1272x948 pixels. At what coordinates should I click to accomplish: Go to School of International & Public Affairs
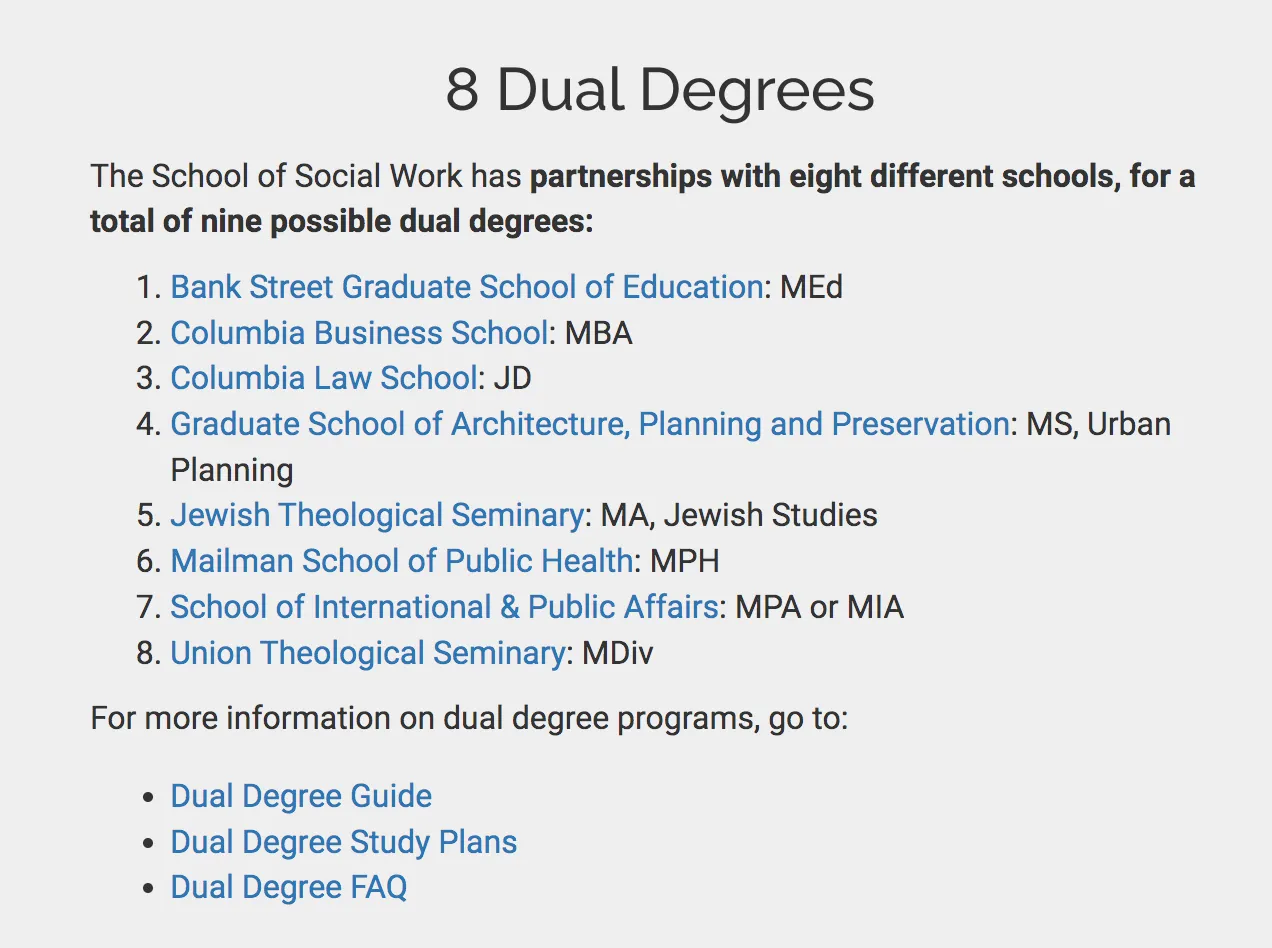pyautogui.click(x=444, y=607)
